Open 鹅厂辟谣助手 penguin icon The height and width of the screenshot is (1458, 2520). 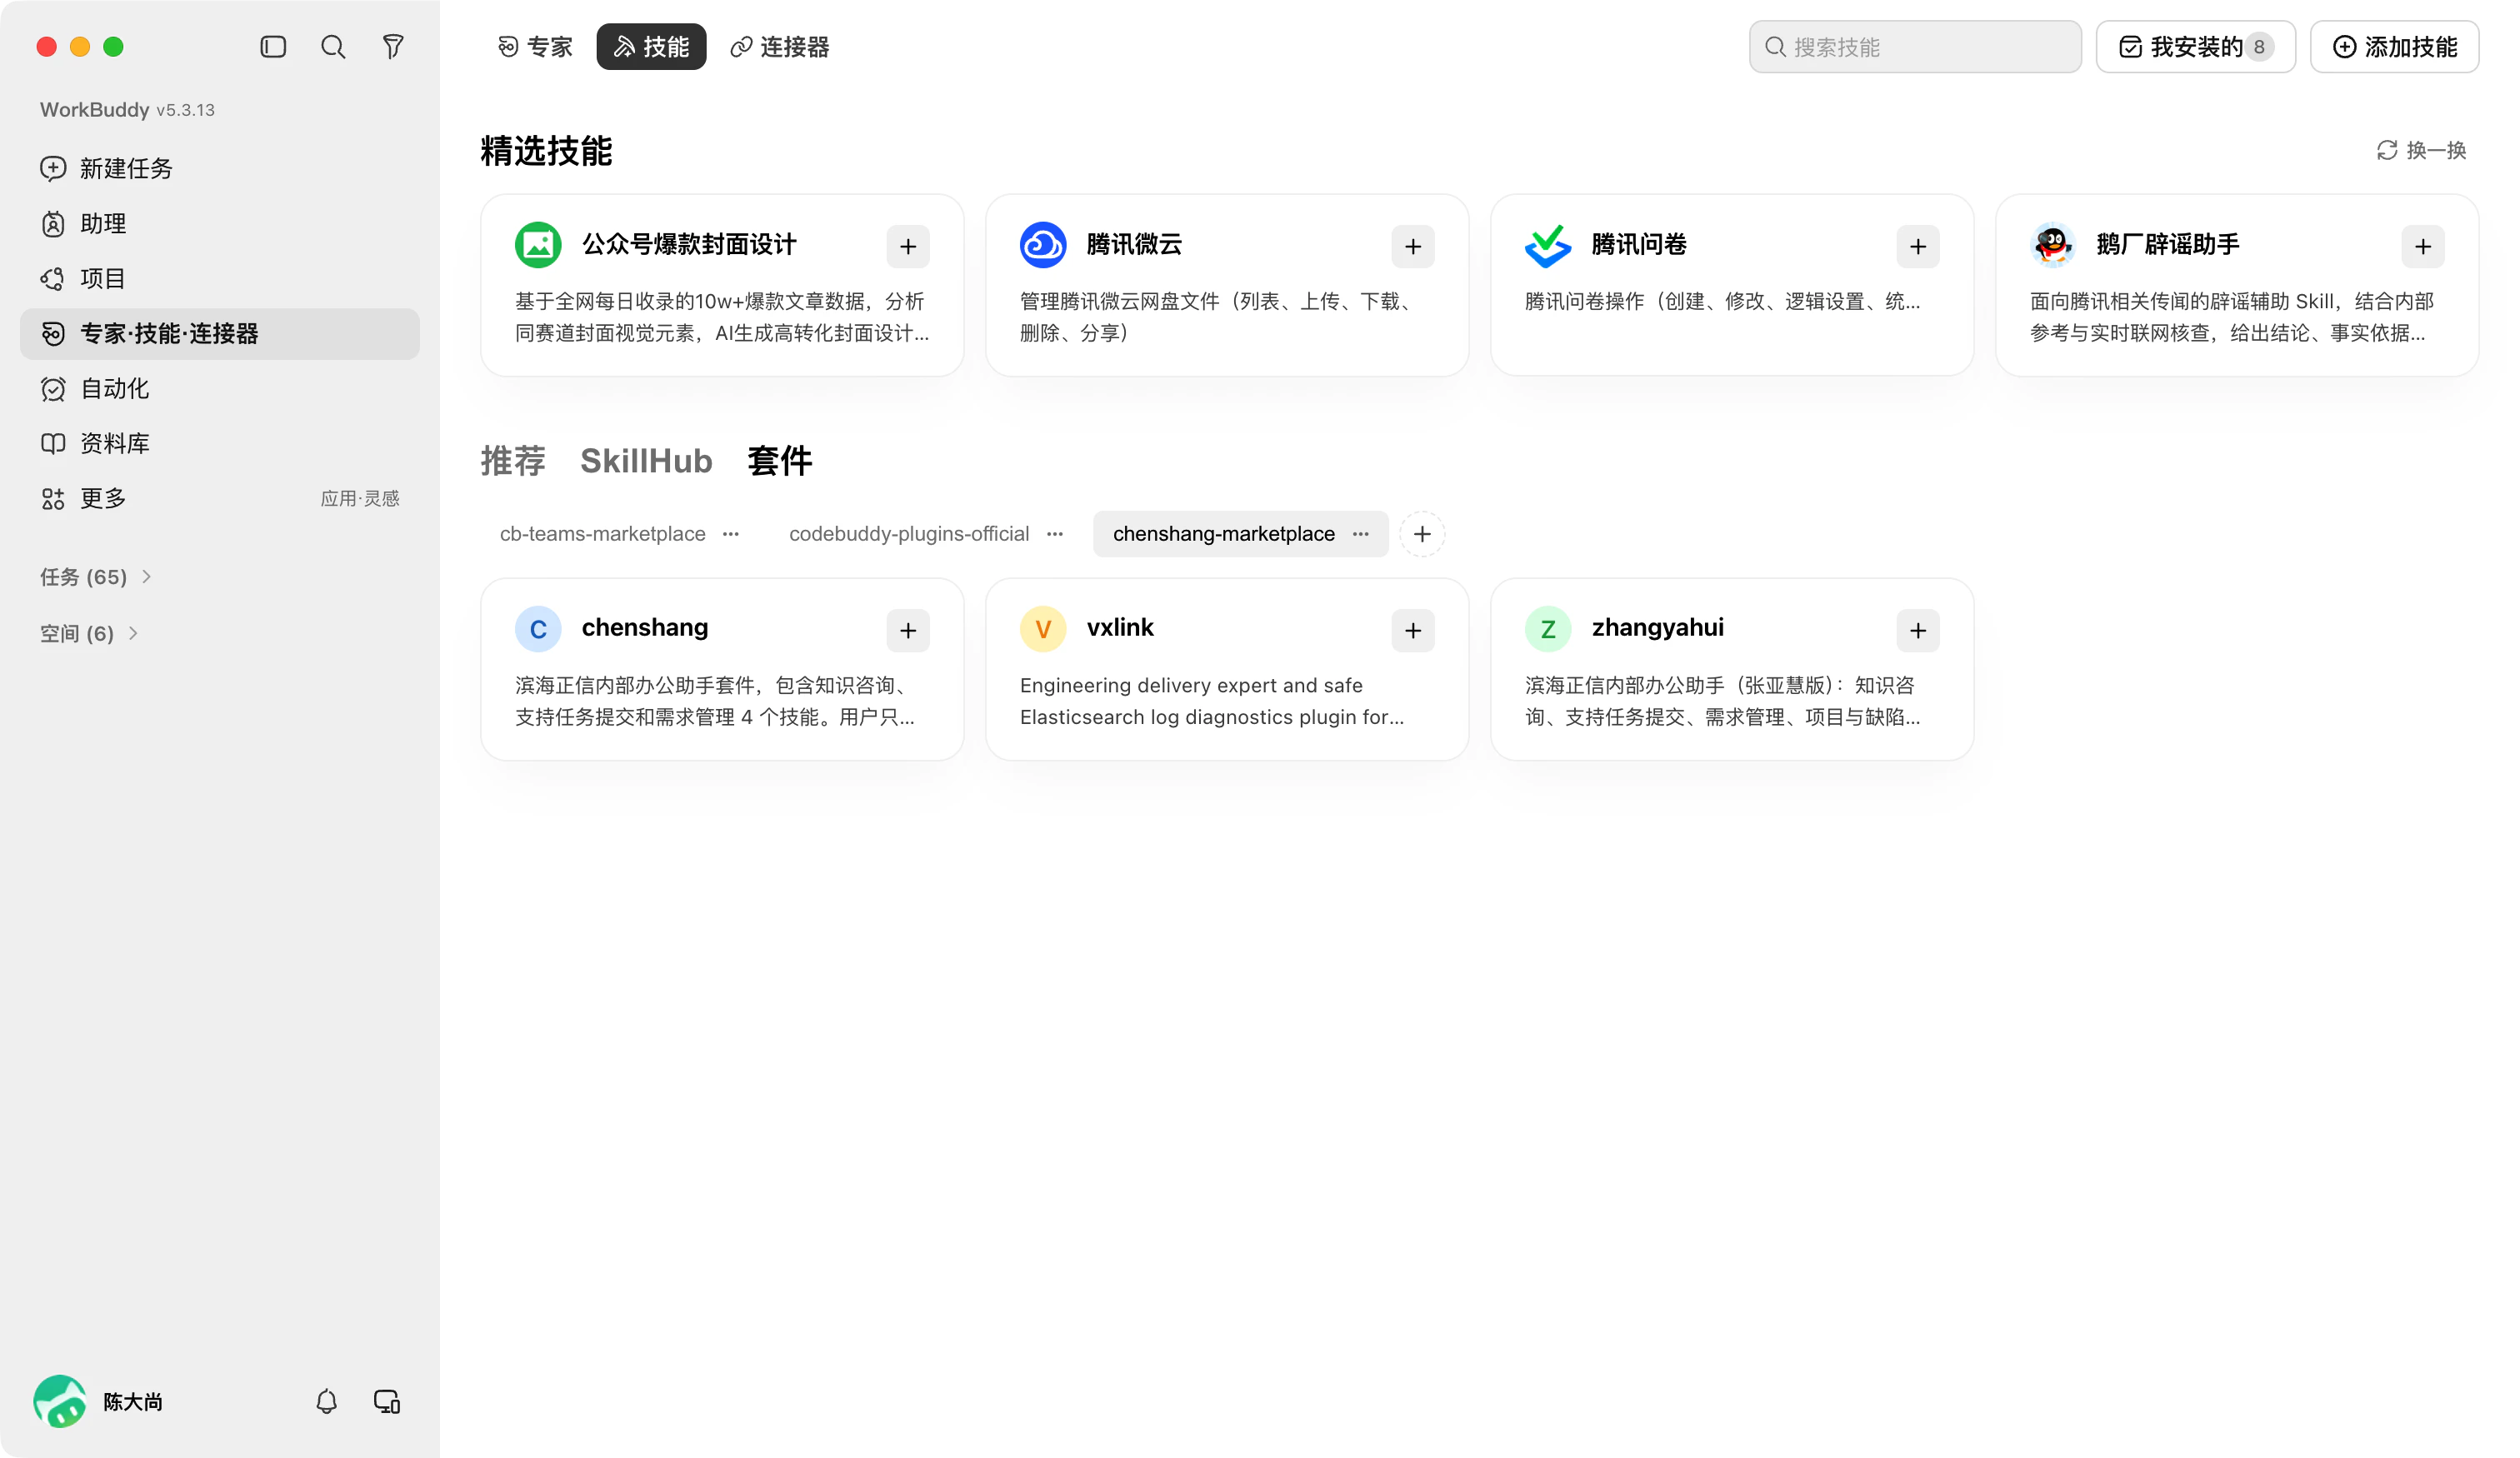click(2053, 245)
